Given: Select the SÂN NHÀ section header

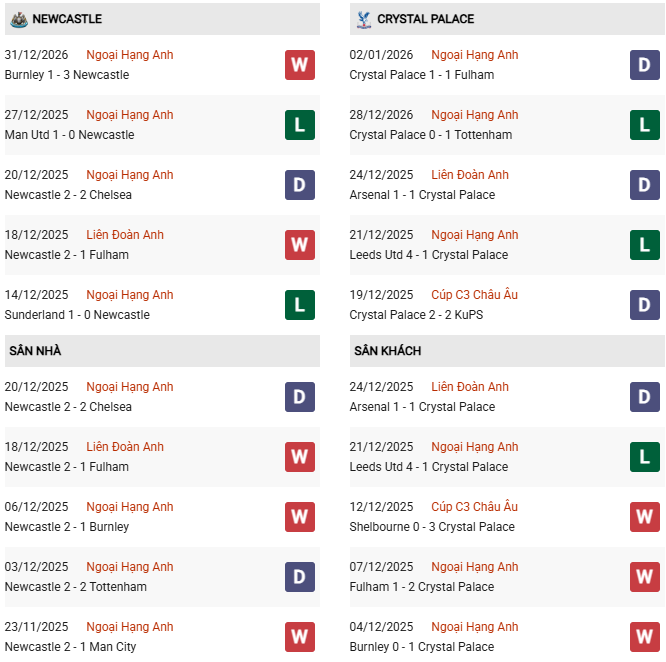Looking at the screenshot, I should click(x=35, y=351).
